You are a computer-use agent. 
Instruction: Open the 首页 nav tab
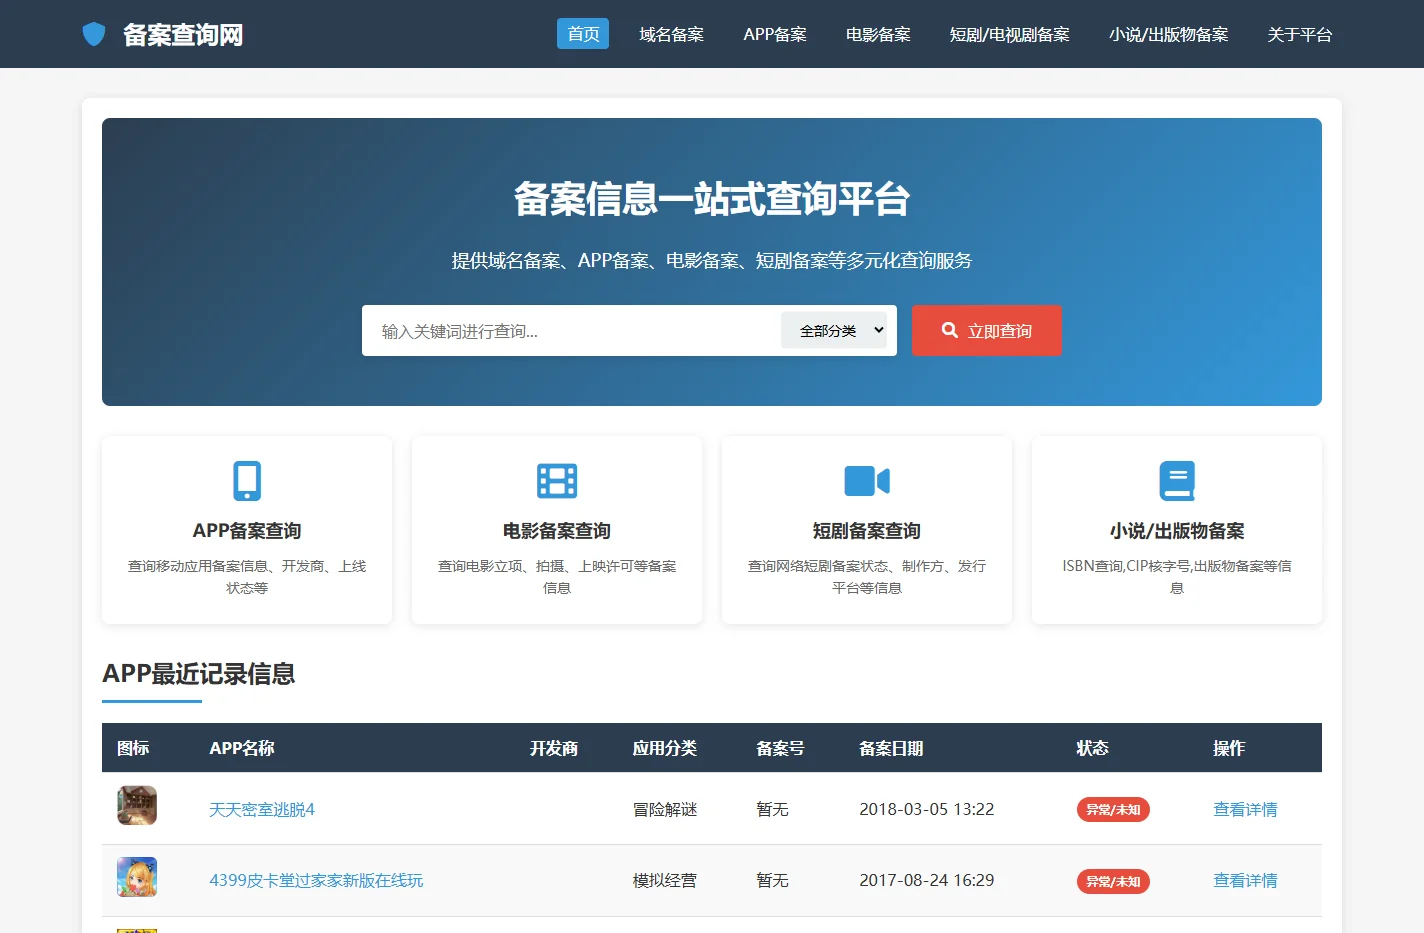[x=583, y=34]
